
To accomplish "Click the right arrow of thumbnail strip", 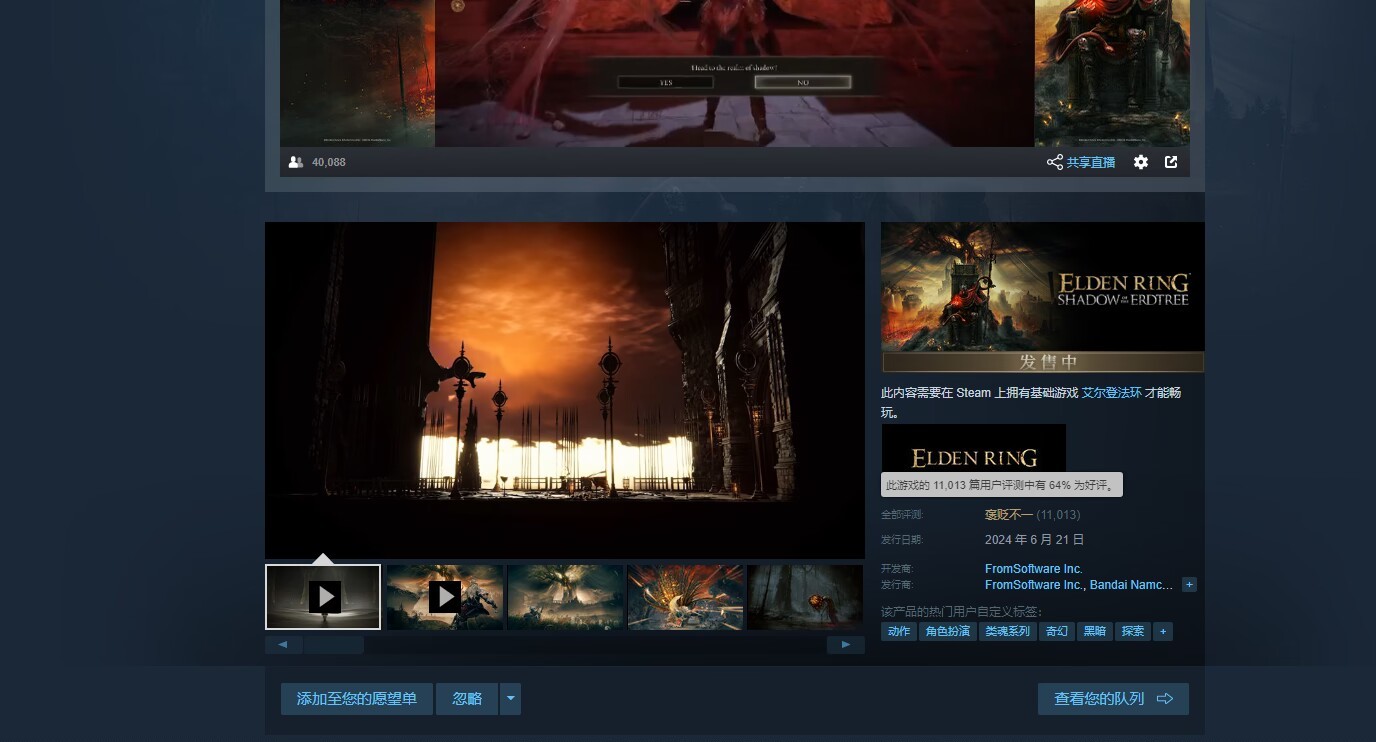I will tap(846, 645).
